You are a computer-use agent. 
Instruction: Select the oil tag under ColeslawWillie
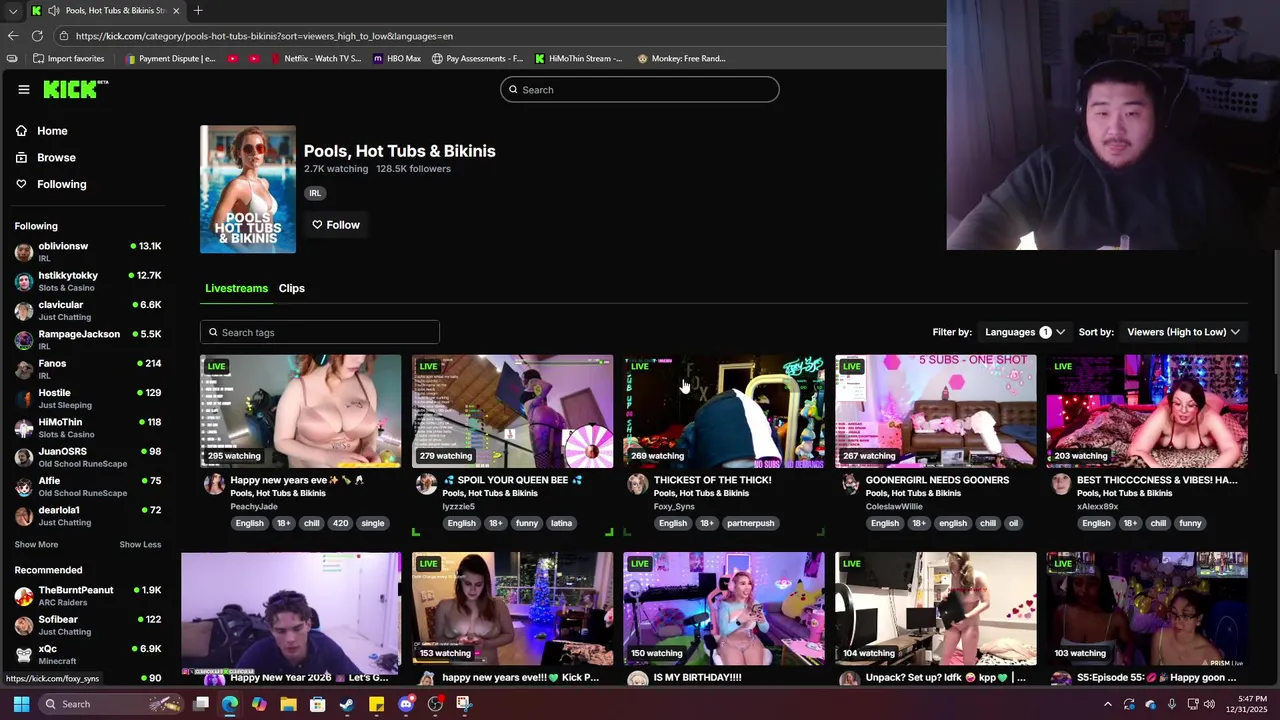1013,523
